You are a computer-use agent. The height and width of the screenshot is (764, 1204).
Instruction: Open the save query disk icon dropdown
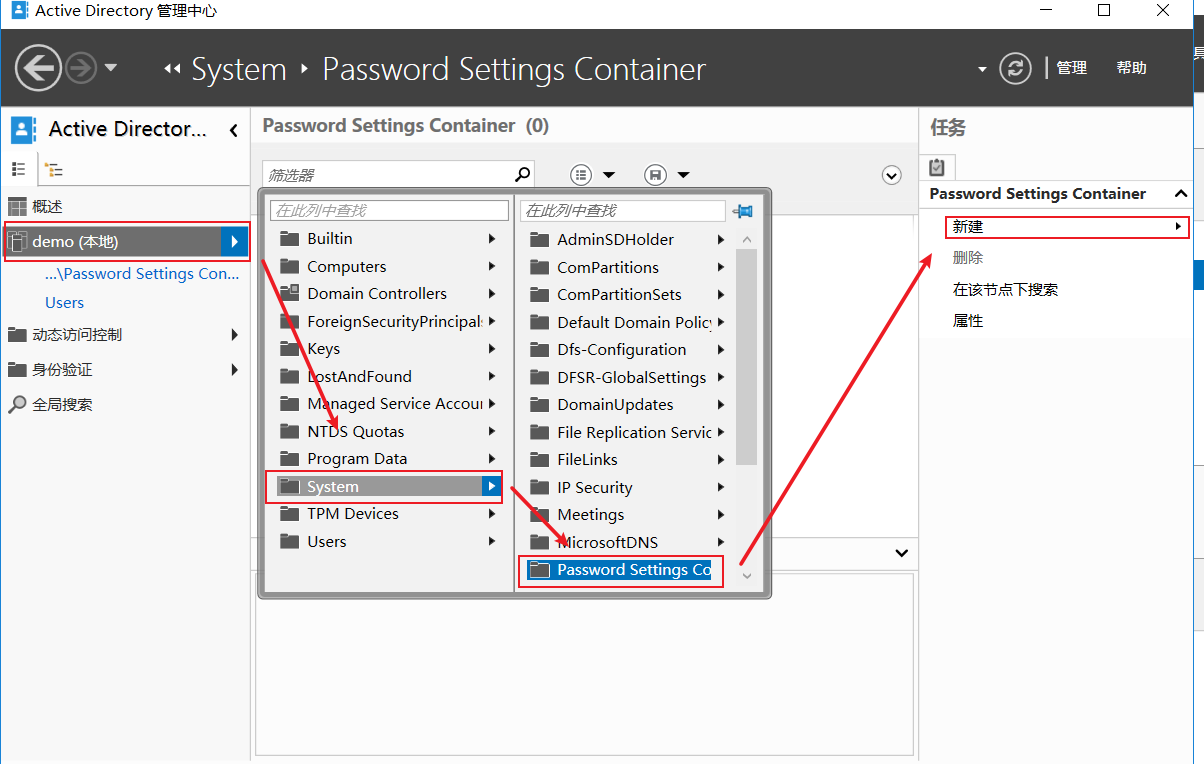[667, 175]
